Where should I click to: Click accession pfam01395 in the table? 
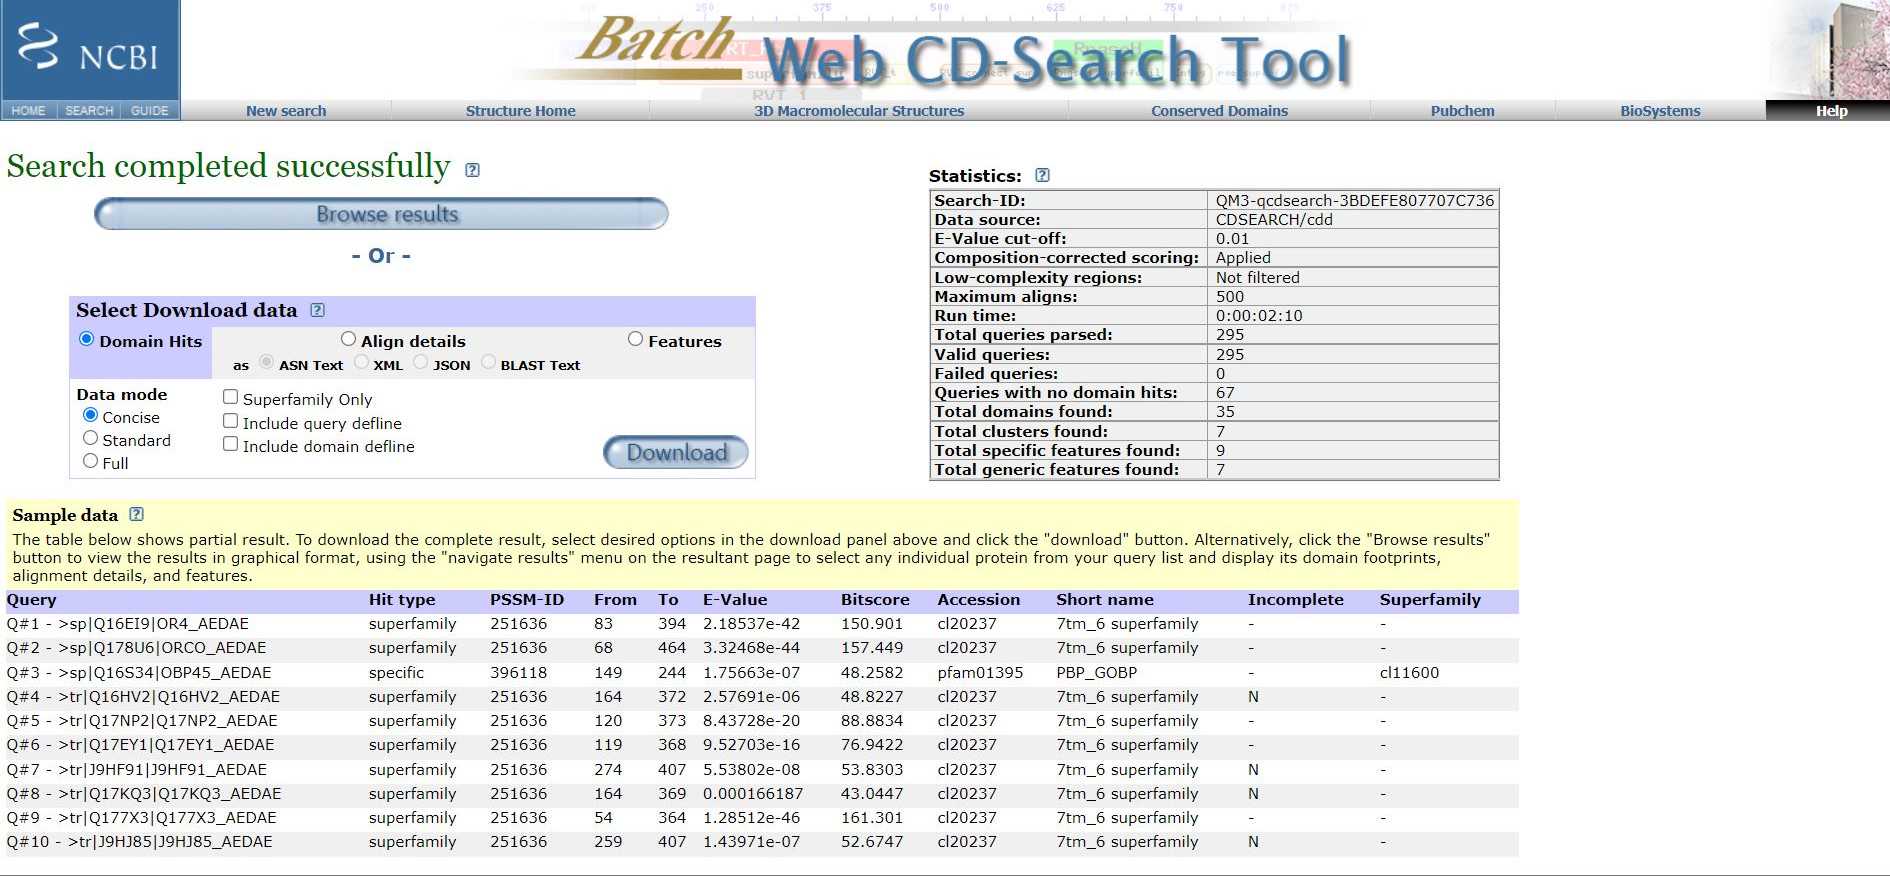pos(980,673)
